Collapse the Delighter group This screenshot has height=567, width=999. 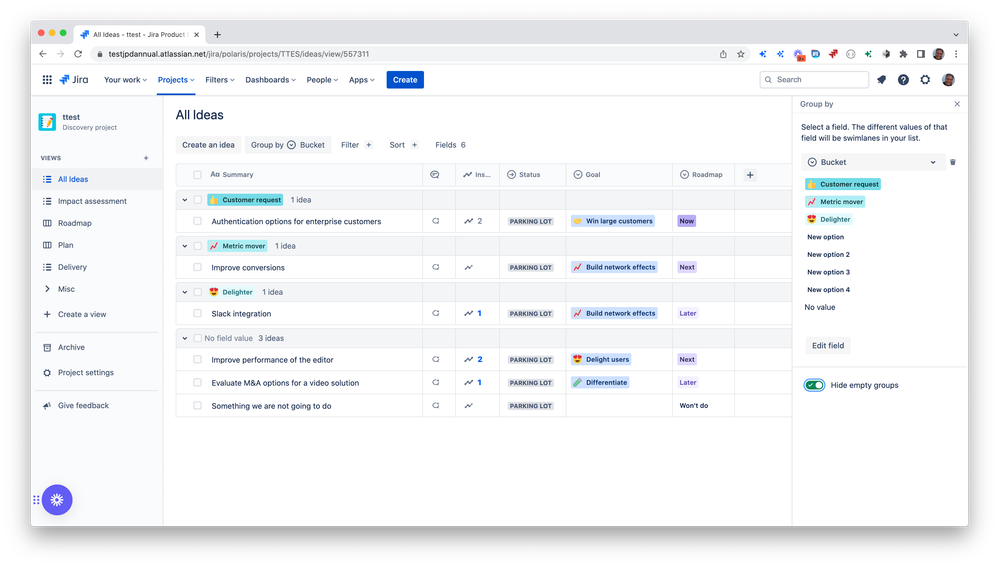click(185, 292)
